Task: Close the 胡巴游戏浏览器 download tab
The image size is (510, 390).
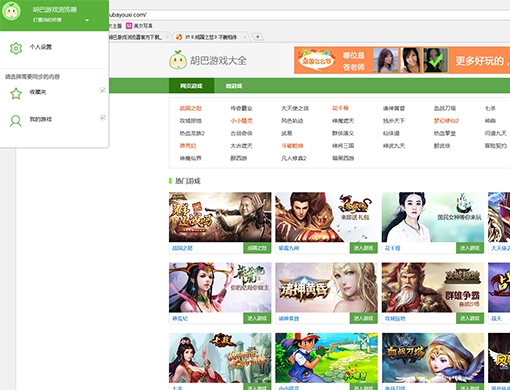Action: coord(167,37)
